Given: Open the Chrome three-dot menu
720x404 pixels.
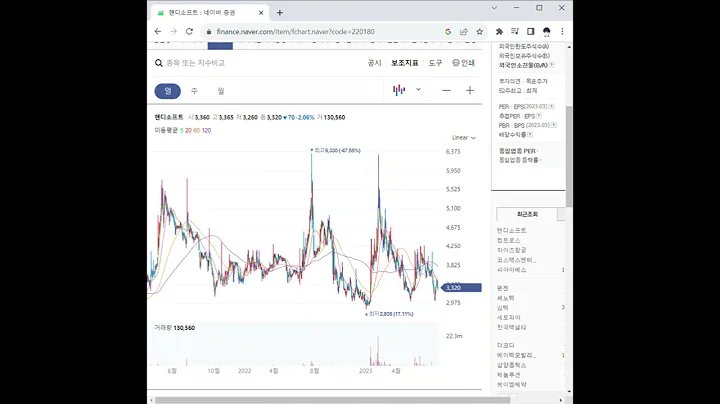Looking at the screenshot, I should [x=562, y=31].
